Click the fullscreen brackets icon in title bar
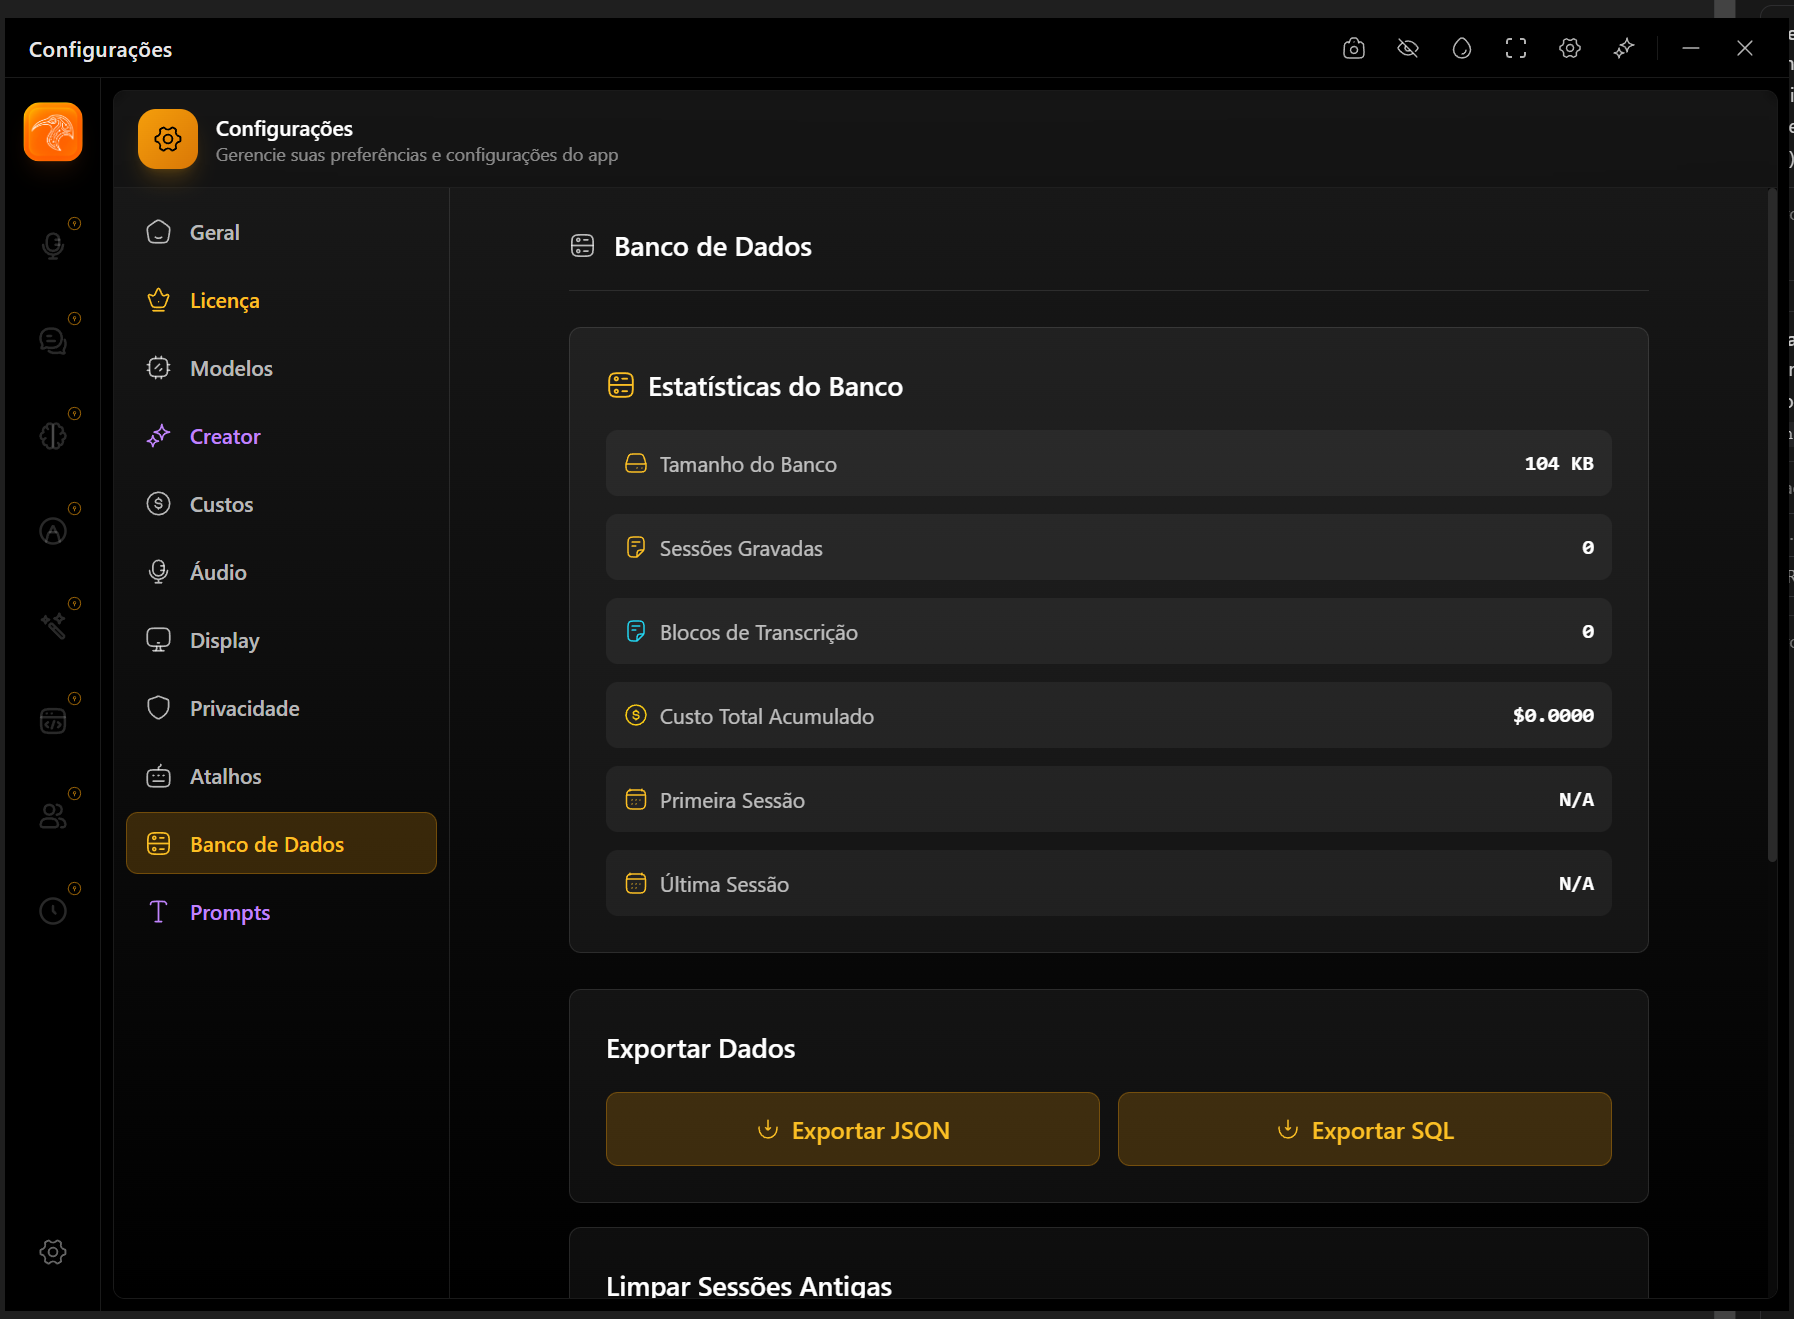Image resolution: width=1794 pixels, height=1319 pixels. (1516, 48)
